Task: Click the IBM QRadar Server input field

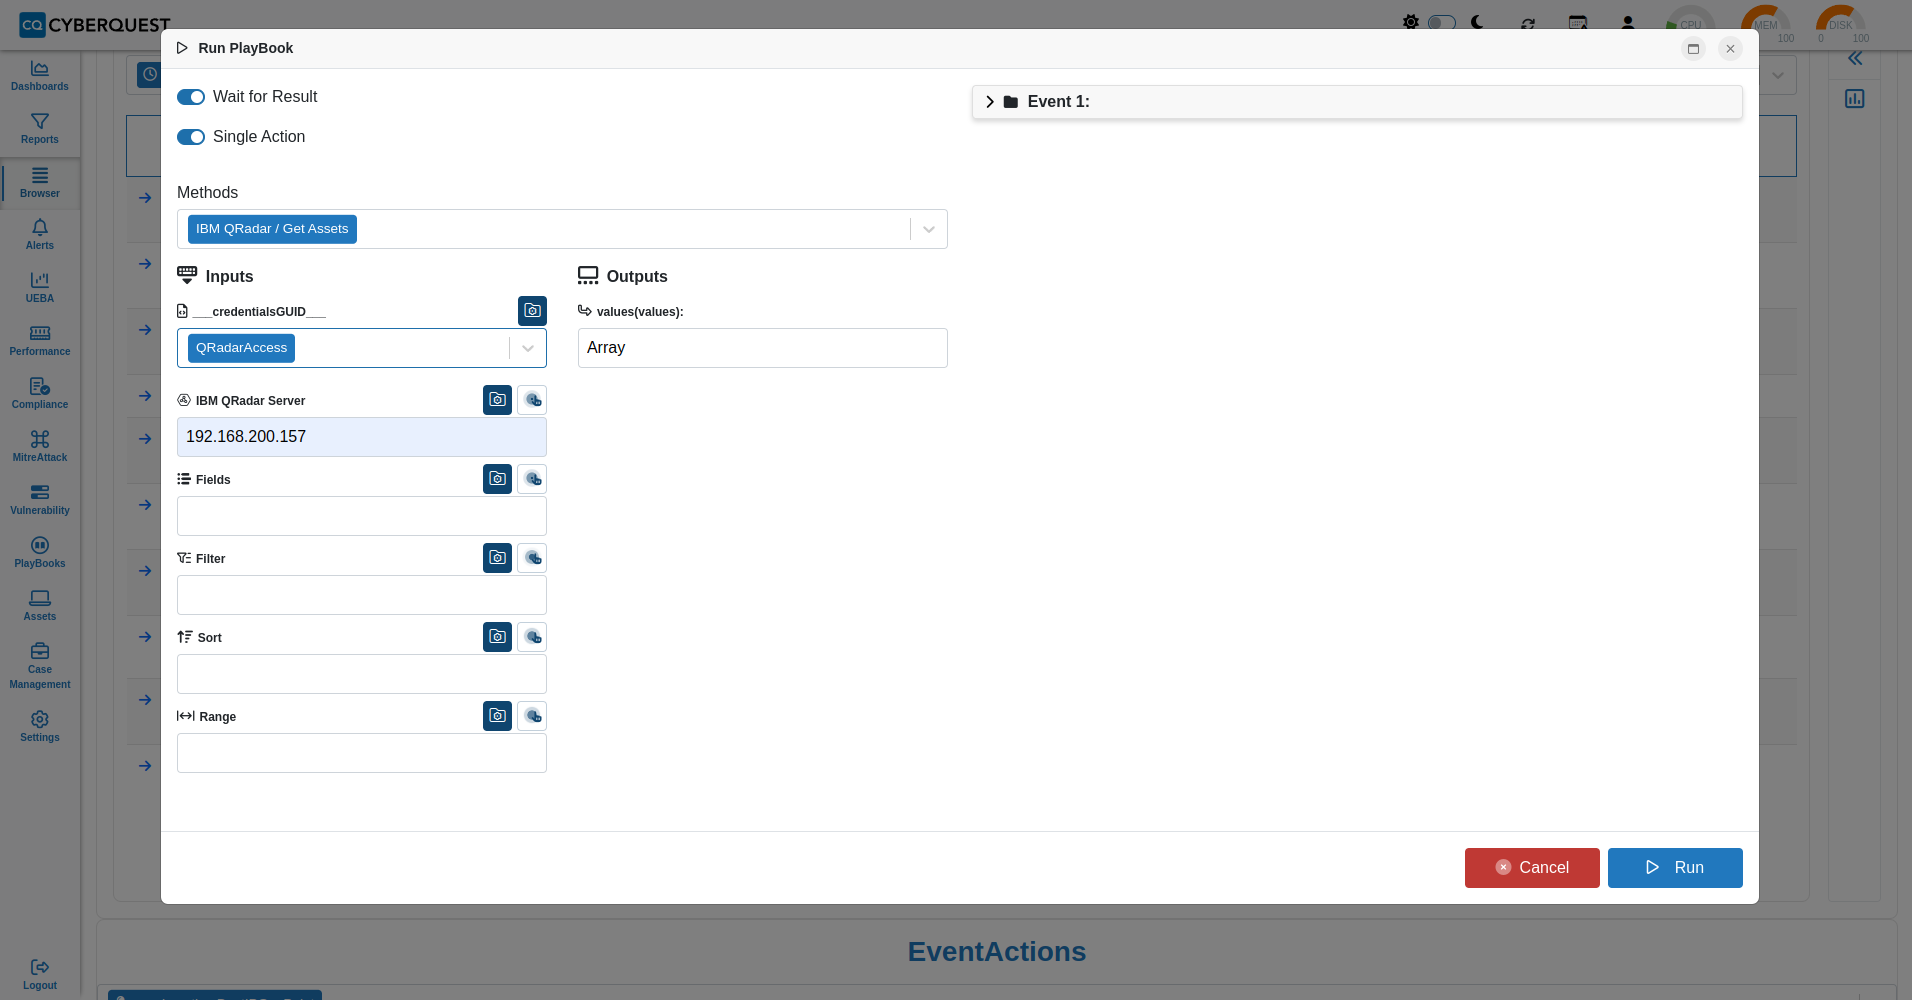Action: (362, 437)
